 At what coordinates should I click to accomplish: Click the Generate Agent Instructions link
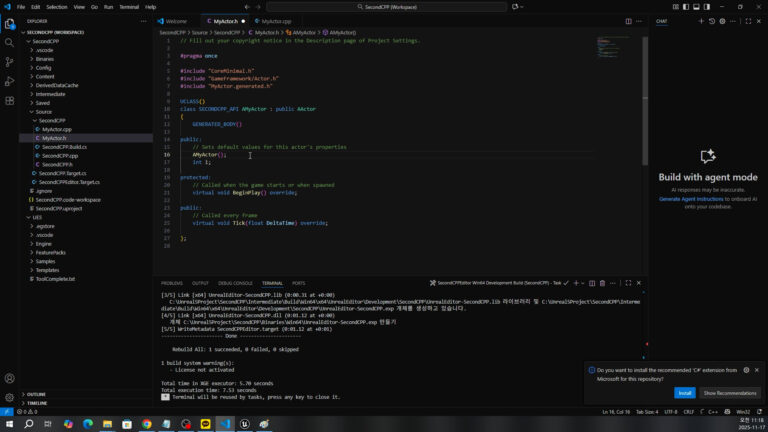tap(692, 199)
